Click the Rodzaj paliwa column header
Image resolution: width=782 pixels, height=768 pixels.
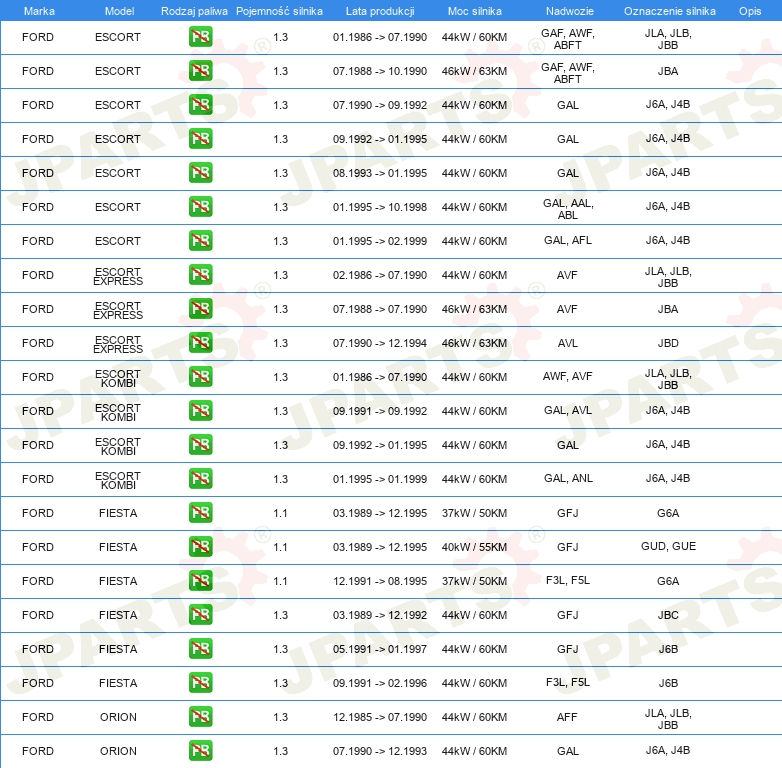[194, 11]
